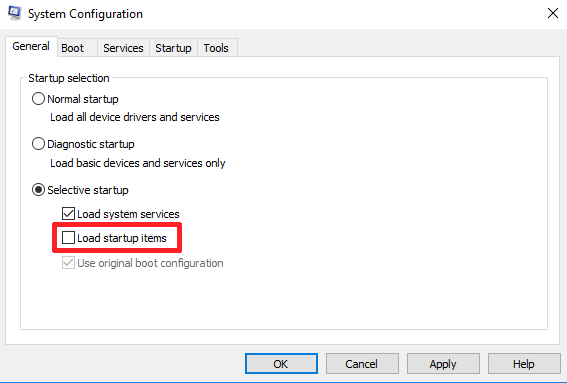
Task: Uncheck Load system services checkbox
Action: 68,214
